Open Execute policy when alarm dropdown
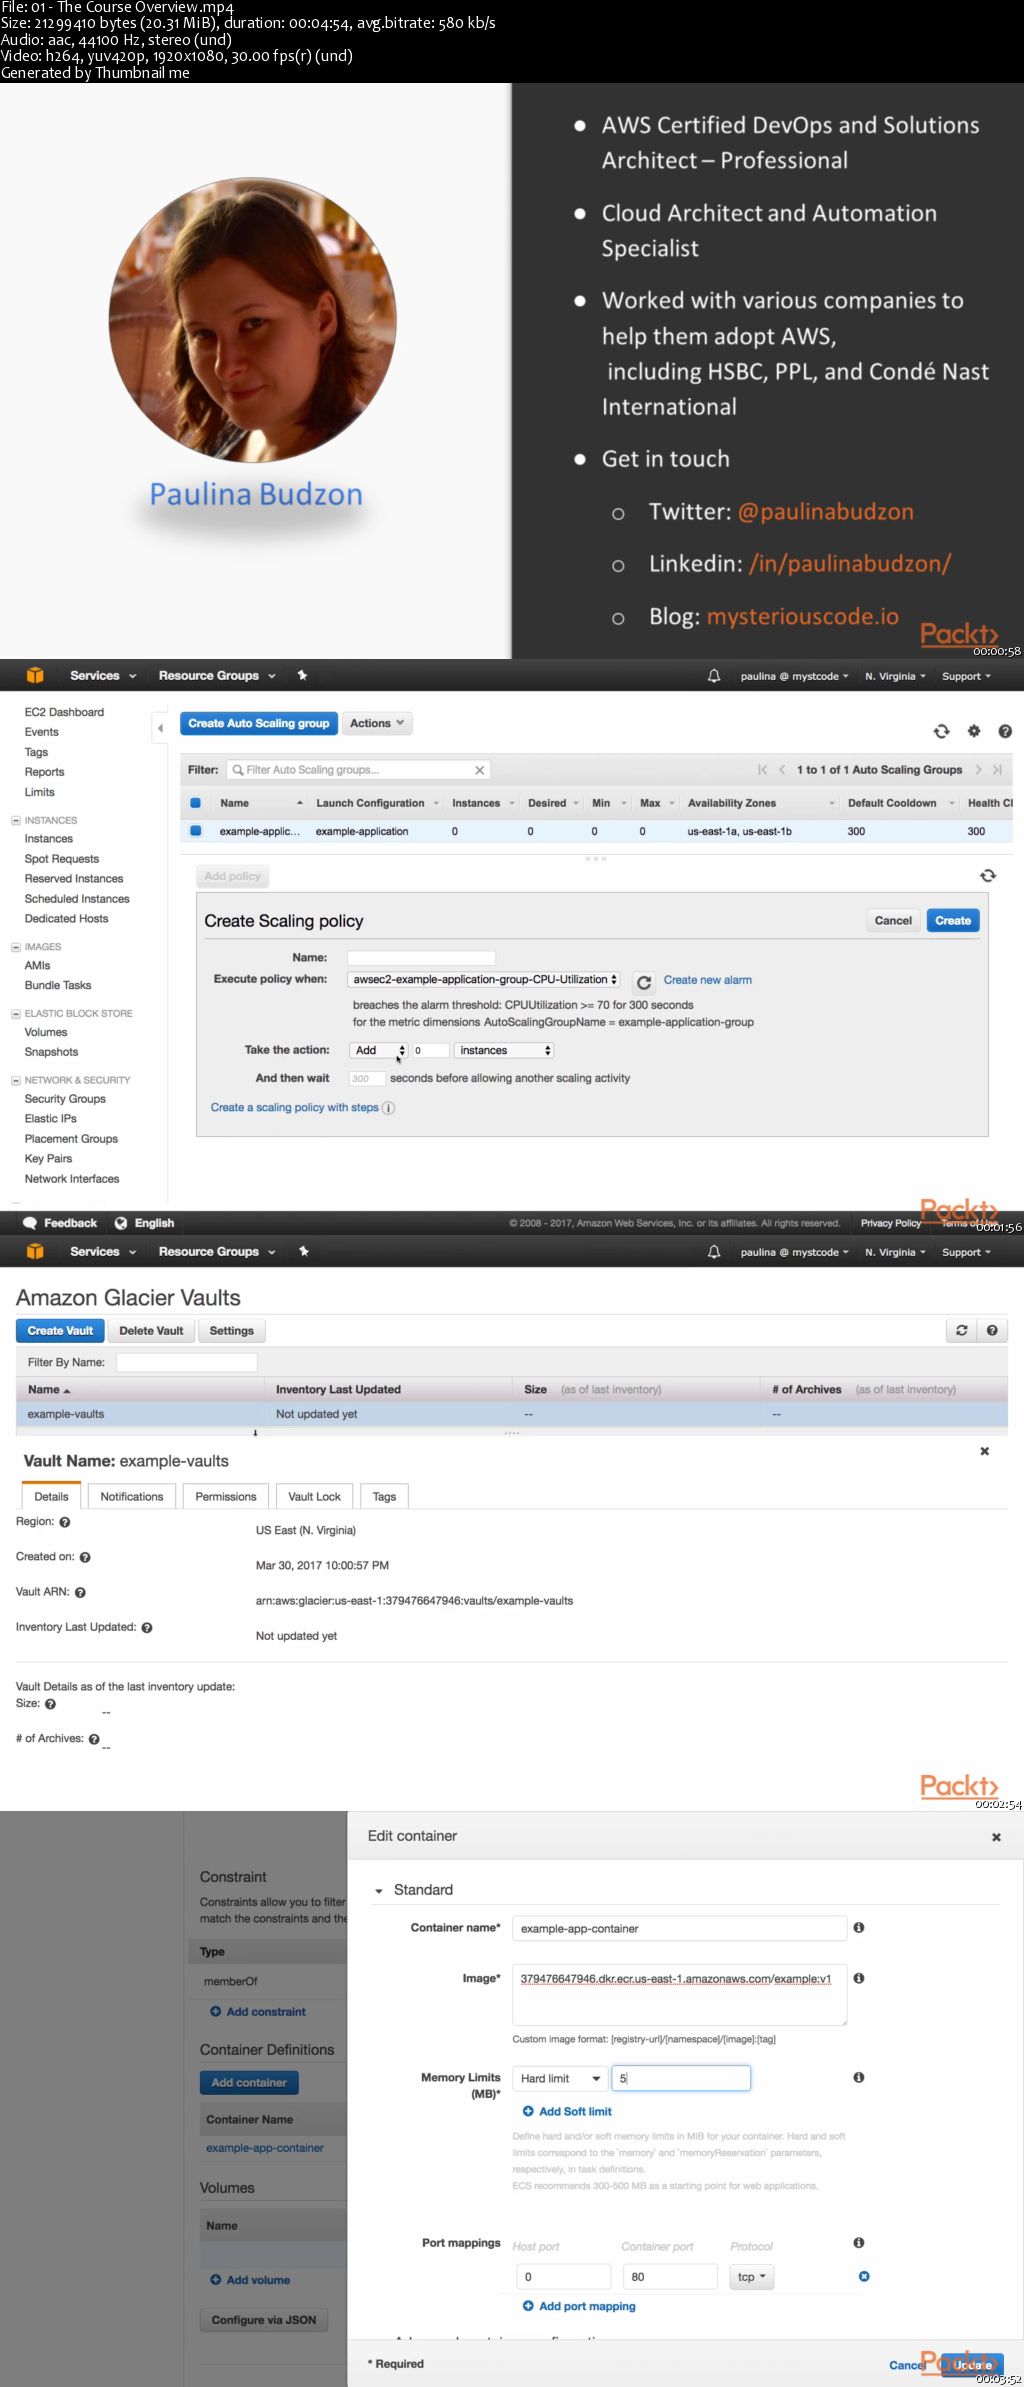Image resolution: width=1024 pixels, height=2387 pixels. pyautogui.click(x=484, y=980)
